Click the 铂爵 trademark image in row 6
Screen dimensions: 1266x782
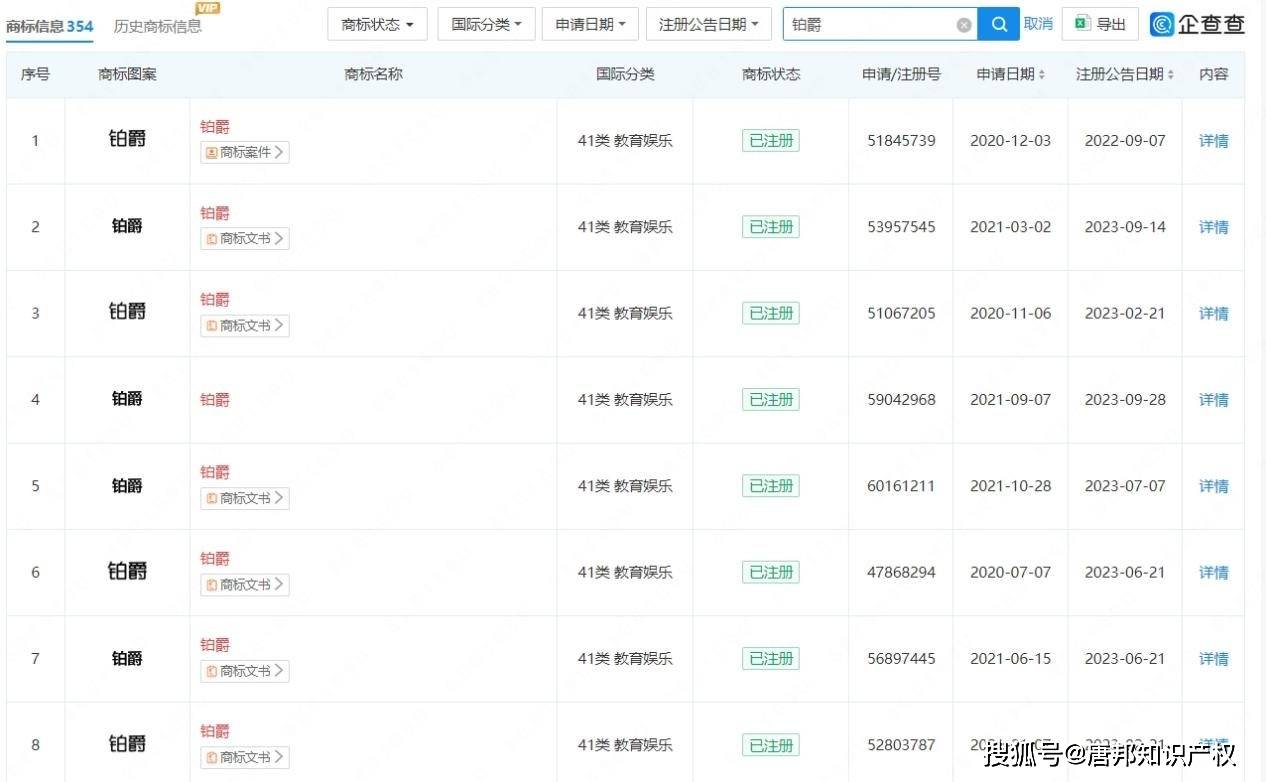127,572
